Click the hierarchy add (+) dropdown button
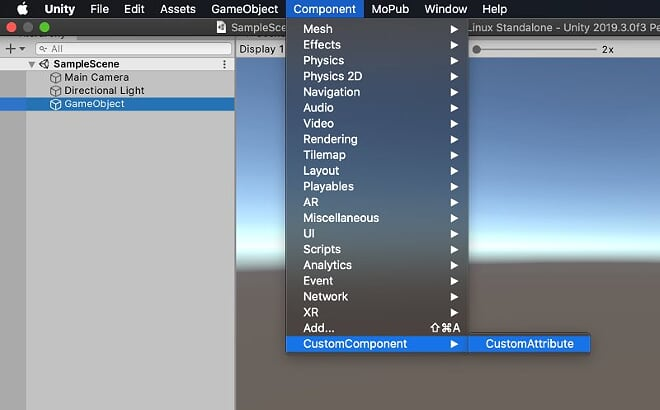The height and width of the screenshot is (410, 660). (16, 49)
